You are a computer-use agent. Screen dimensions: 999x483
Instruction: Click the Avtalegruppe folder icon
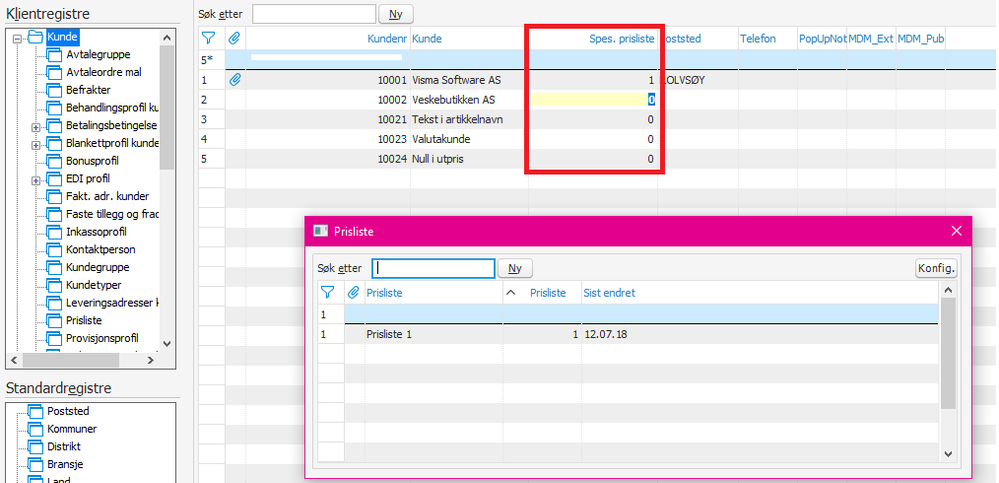55,55
